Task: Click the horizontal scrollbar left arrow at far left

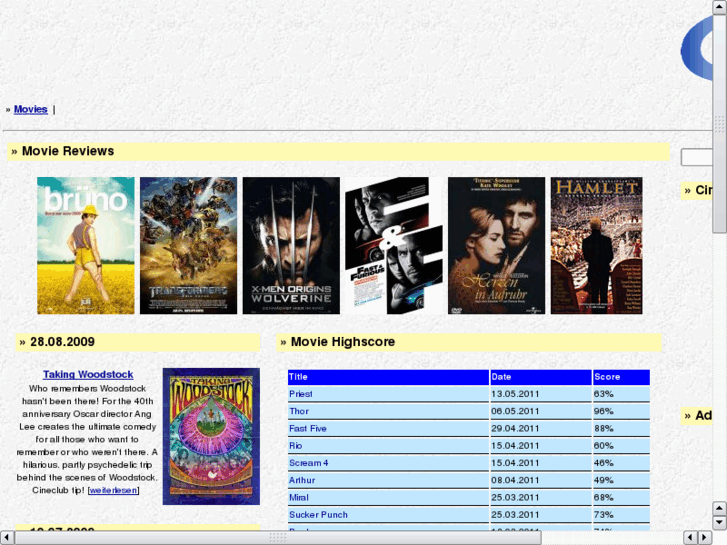Action: tap(7, 538)
